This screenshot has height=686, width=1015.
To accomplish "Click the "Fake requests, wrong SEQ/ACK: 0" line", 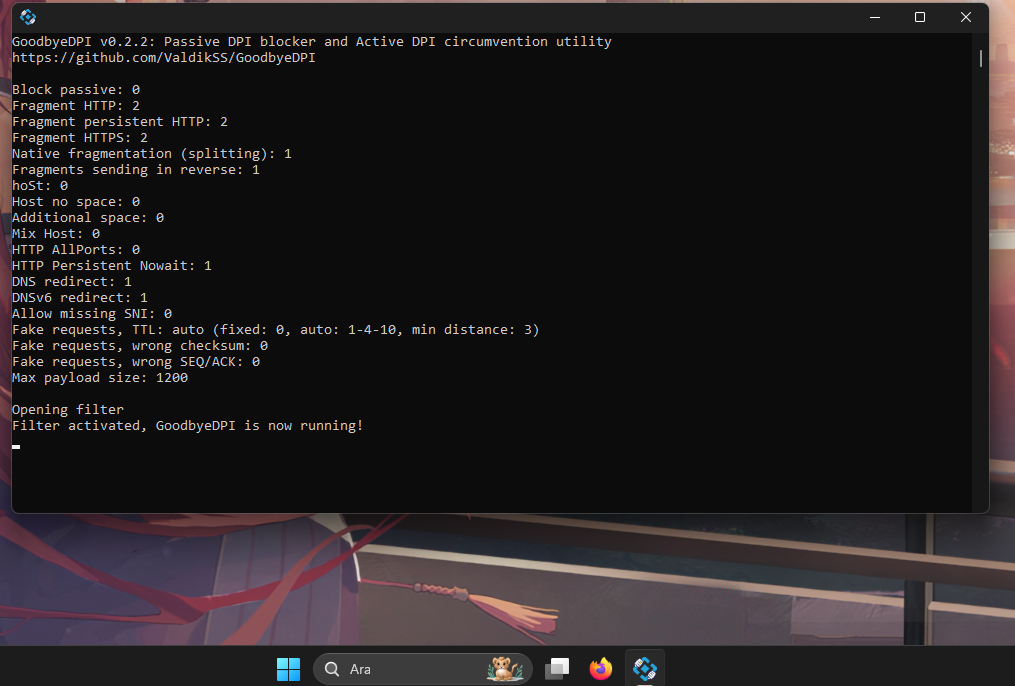I will coord(136,362).
